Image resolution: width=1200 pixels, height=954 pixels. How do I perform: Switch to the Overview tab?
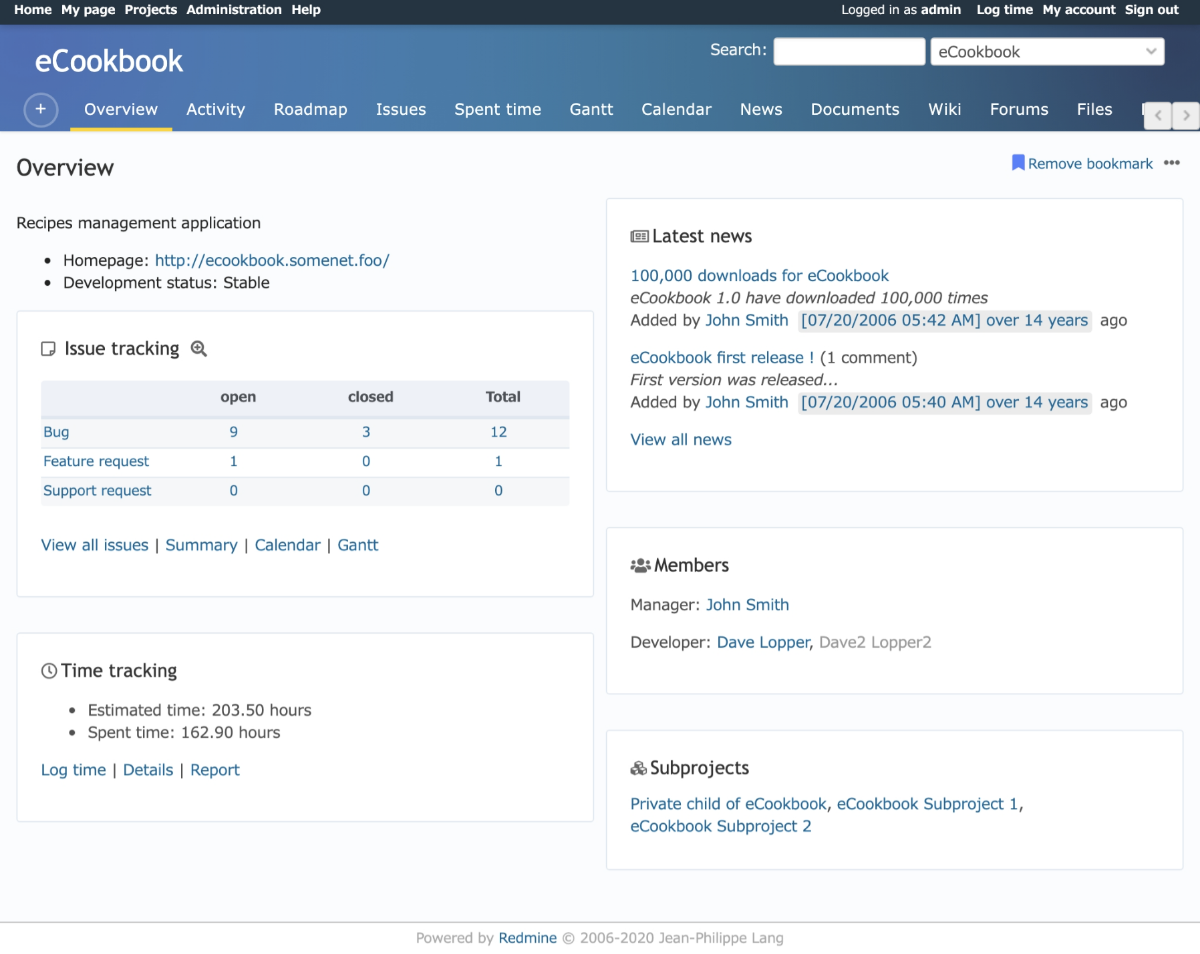click(121, 109)
